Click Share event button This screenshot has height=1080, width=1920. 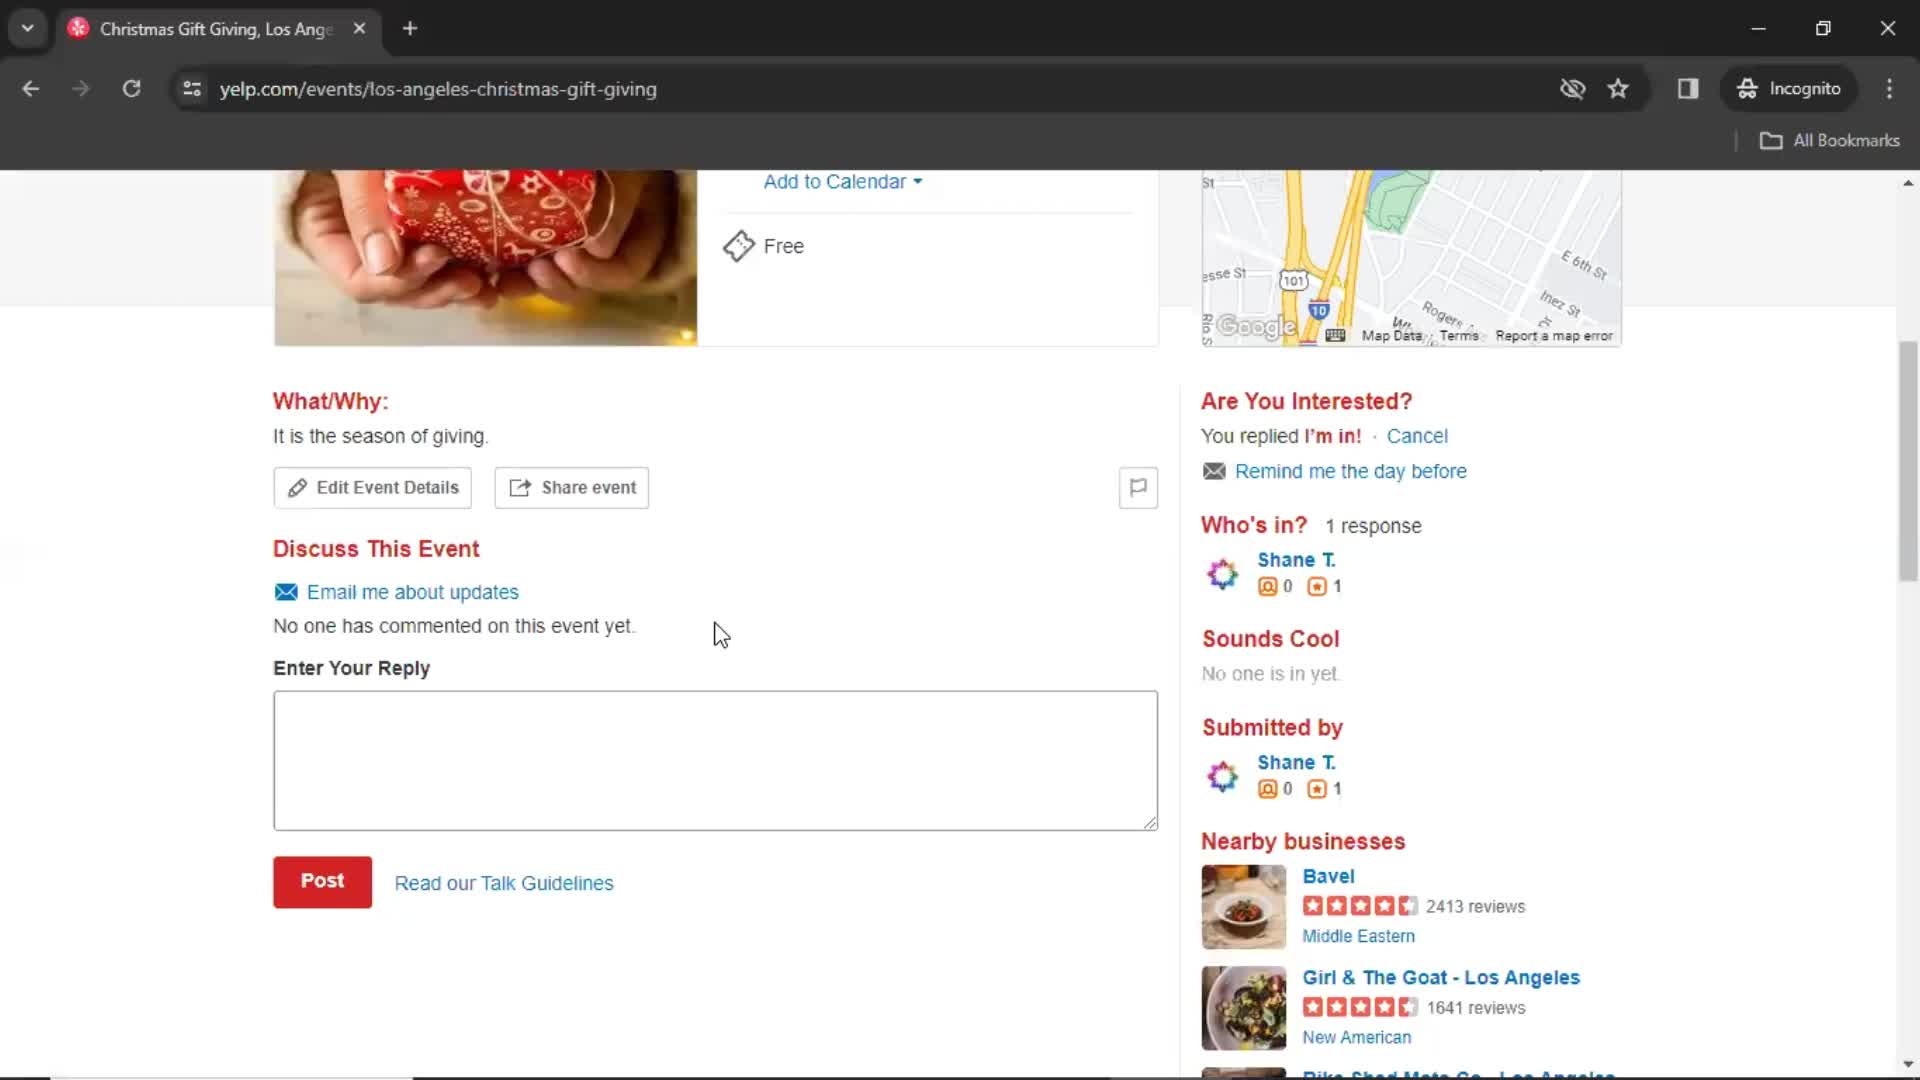click(x=571, y=487)
